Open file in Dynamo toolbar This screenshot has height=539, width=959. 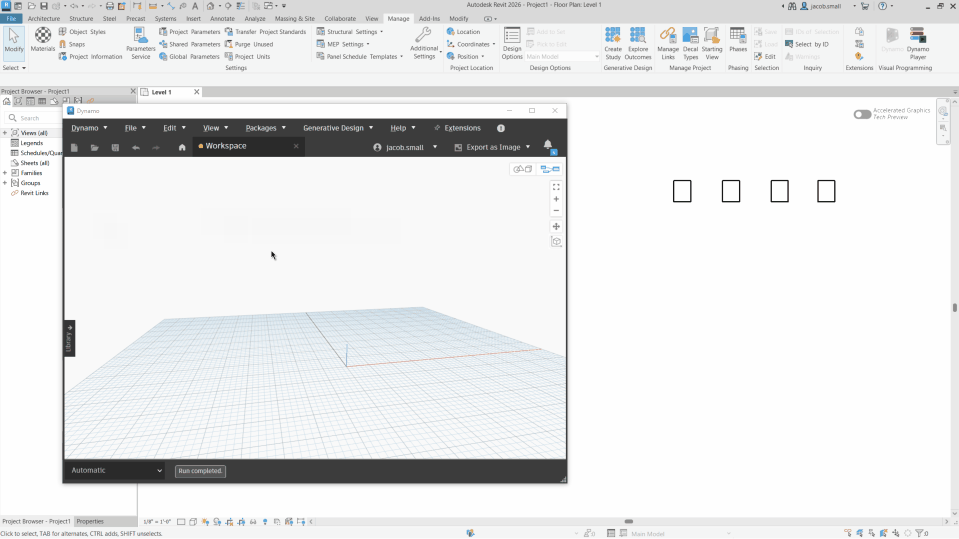(94, 147)
